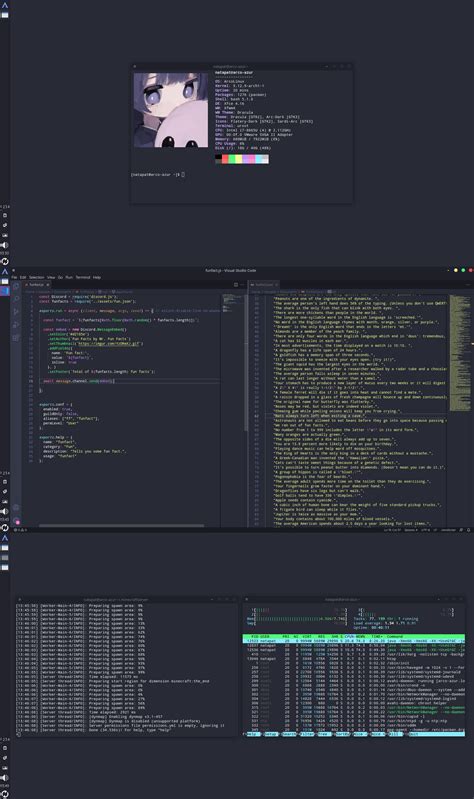This screenshot has height=799, width=474.
Task: Open the View menu in VS Code
Action: [x=51, y=278]
